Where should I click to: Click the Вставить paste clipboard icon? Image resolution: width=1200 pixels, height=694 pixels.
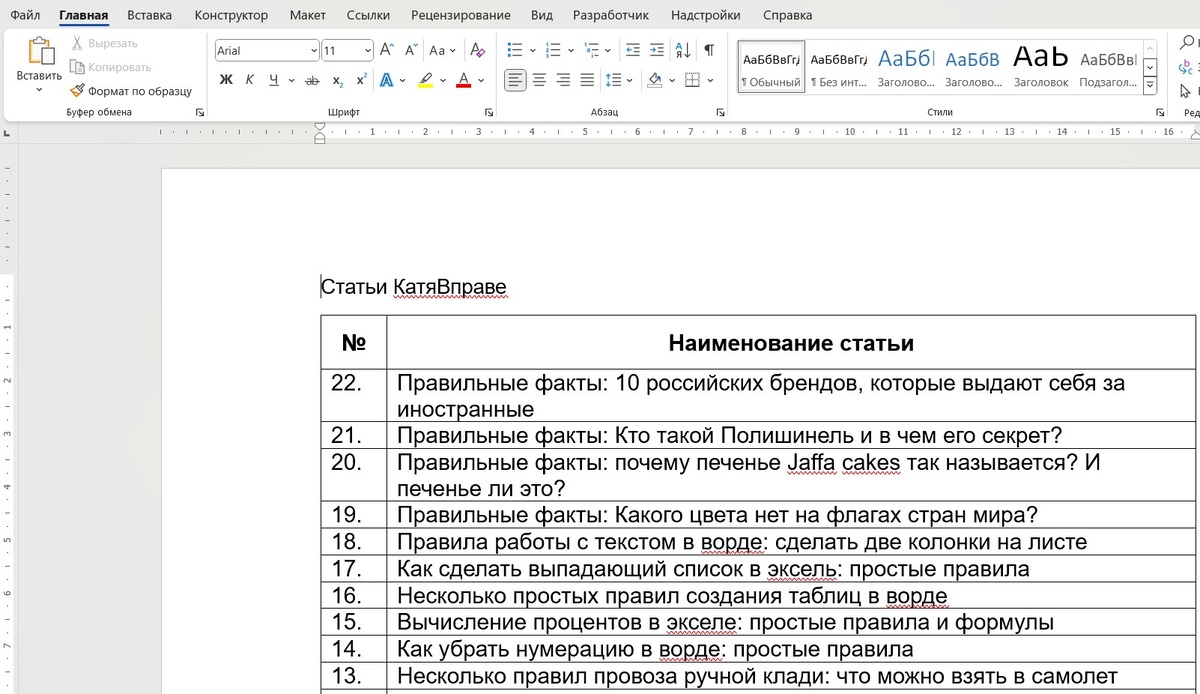tap(40, 52)
